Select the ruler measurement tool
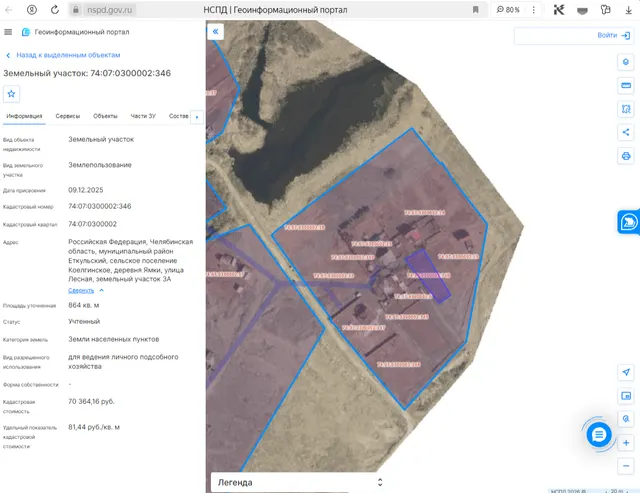The height and width of the screenshot is (493, 640). pos(626,86)
